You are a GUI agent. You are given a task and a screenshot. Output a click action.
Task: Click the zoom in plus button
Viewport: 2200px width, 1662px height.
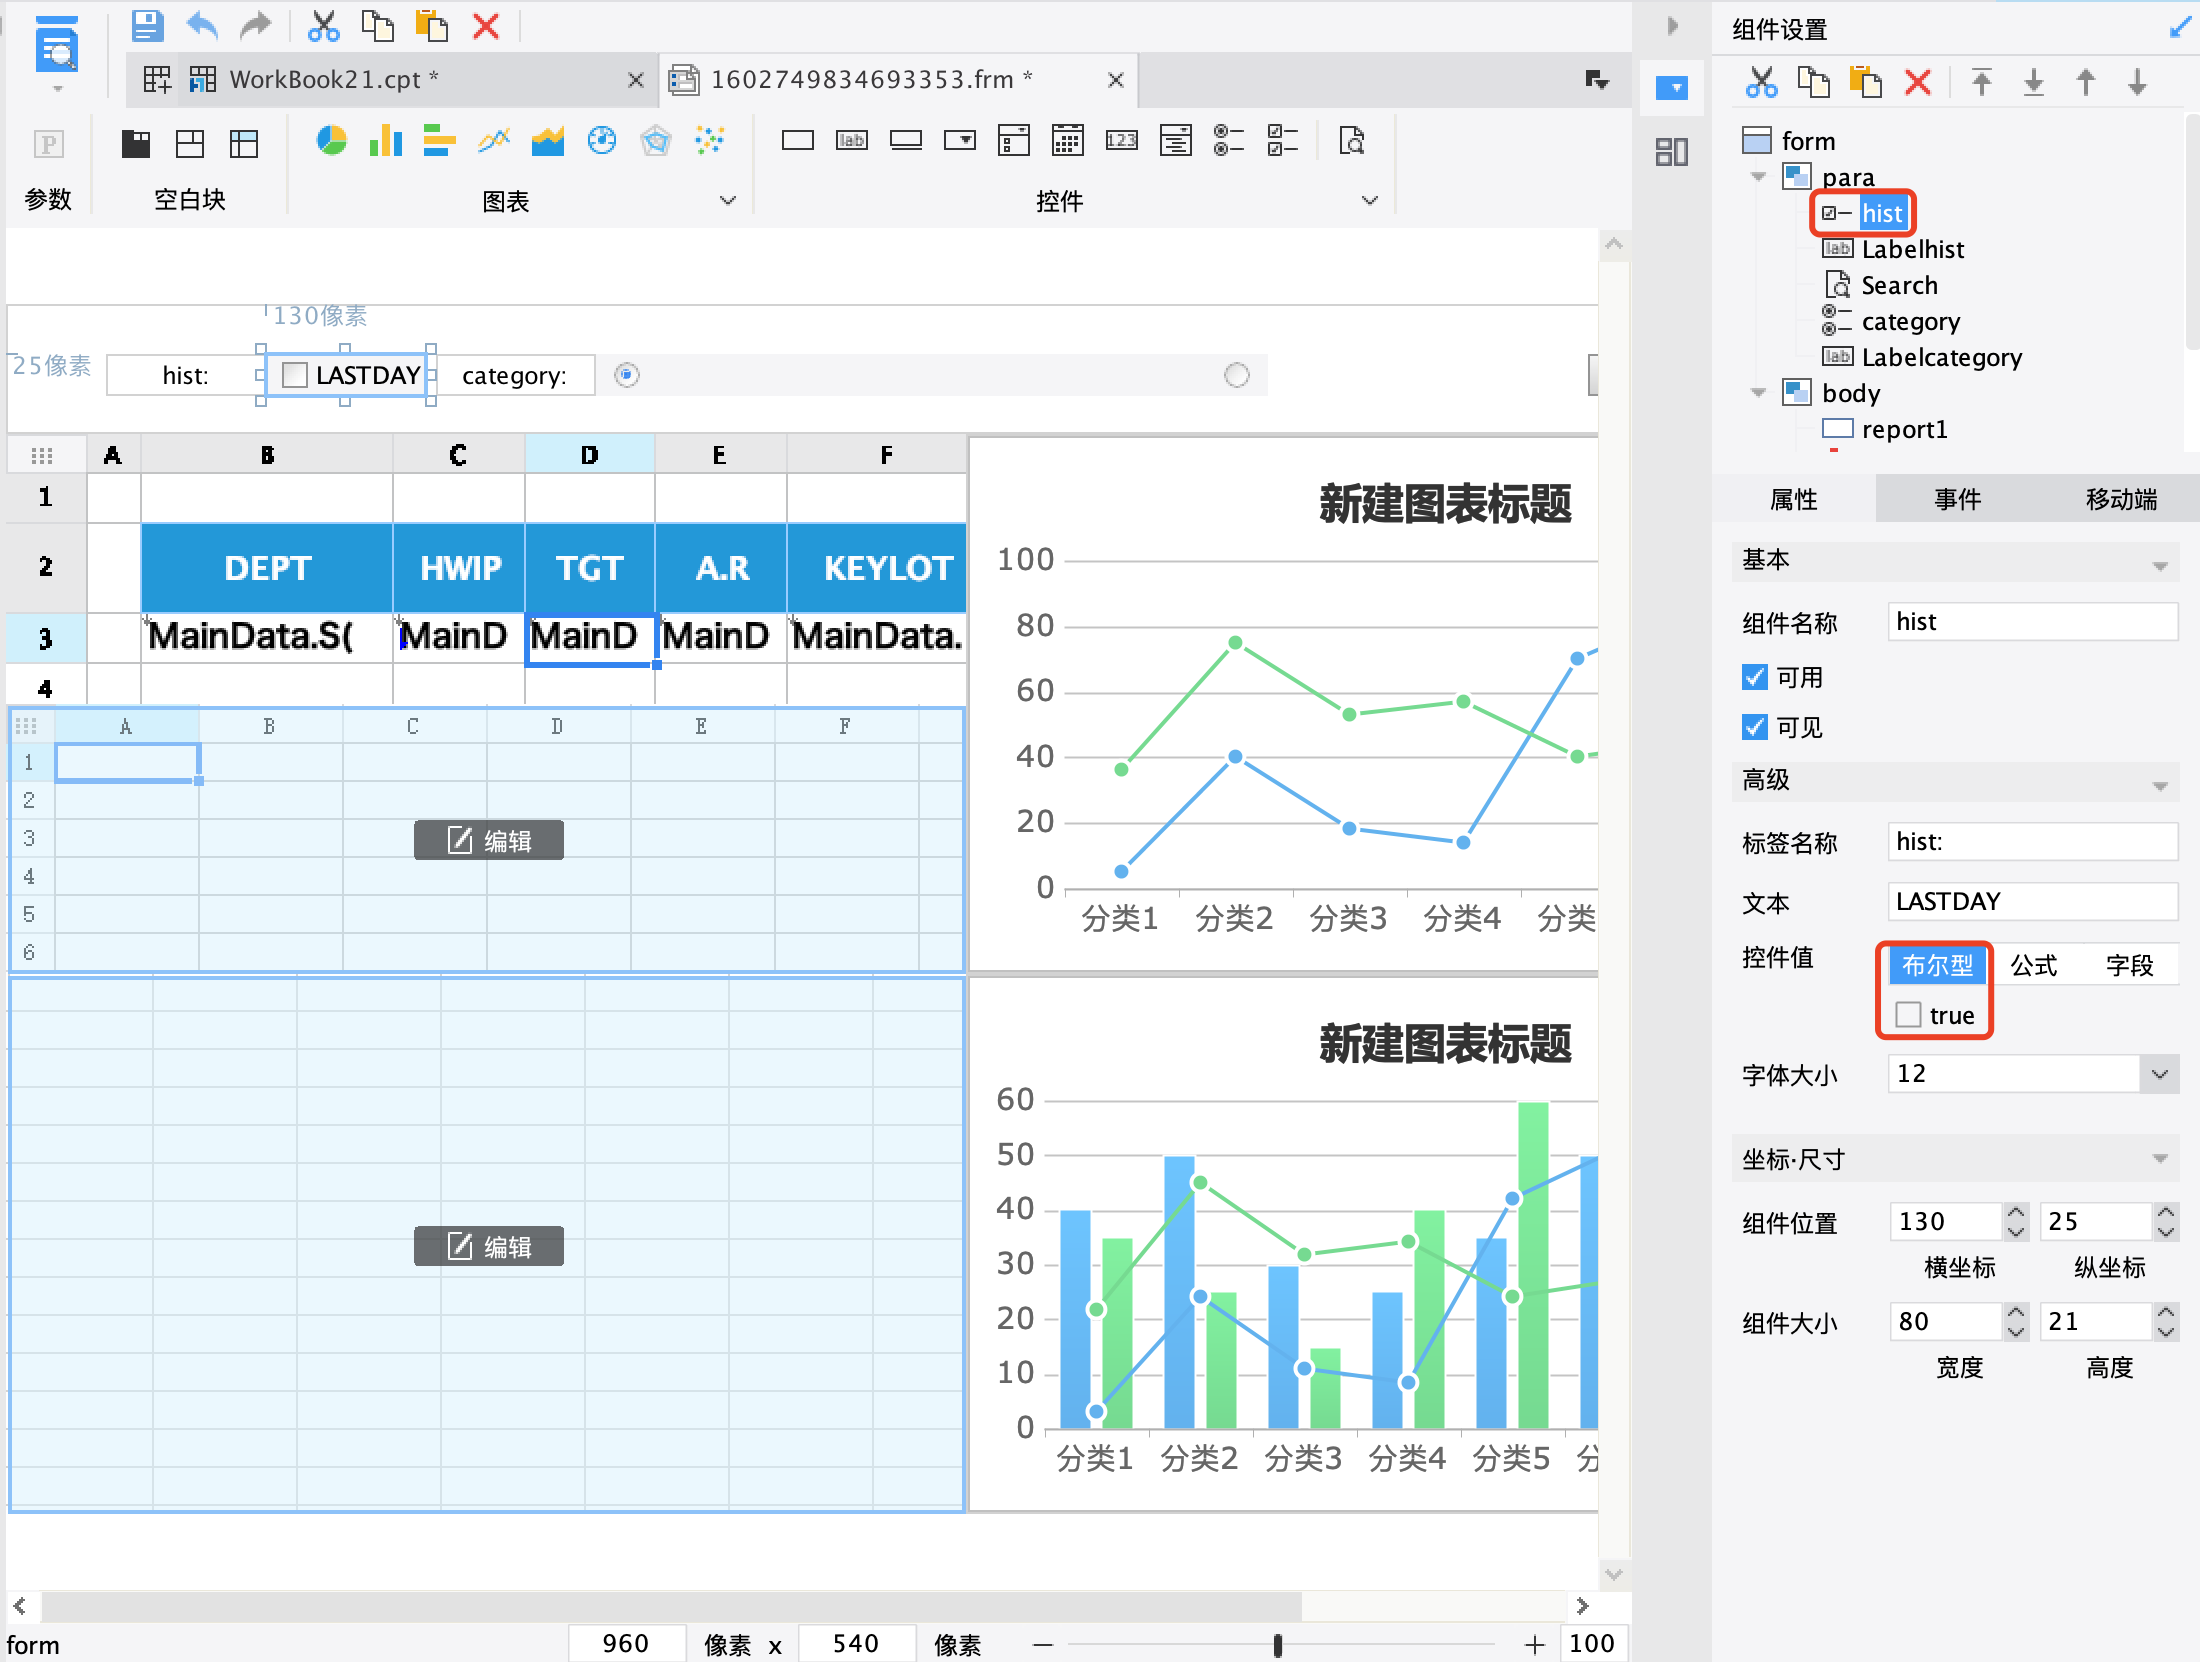[1534, 1645]
